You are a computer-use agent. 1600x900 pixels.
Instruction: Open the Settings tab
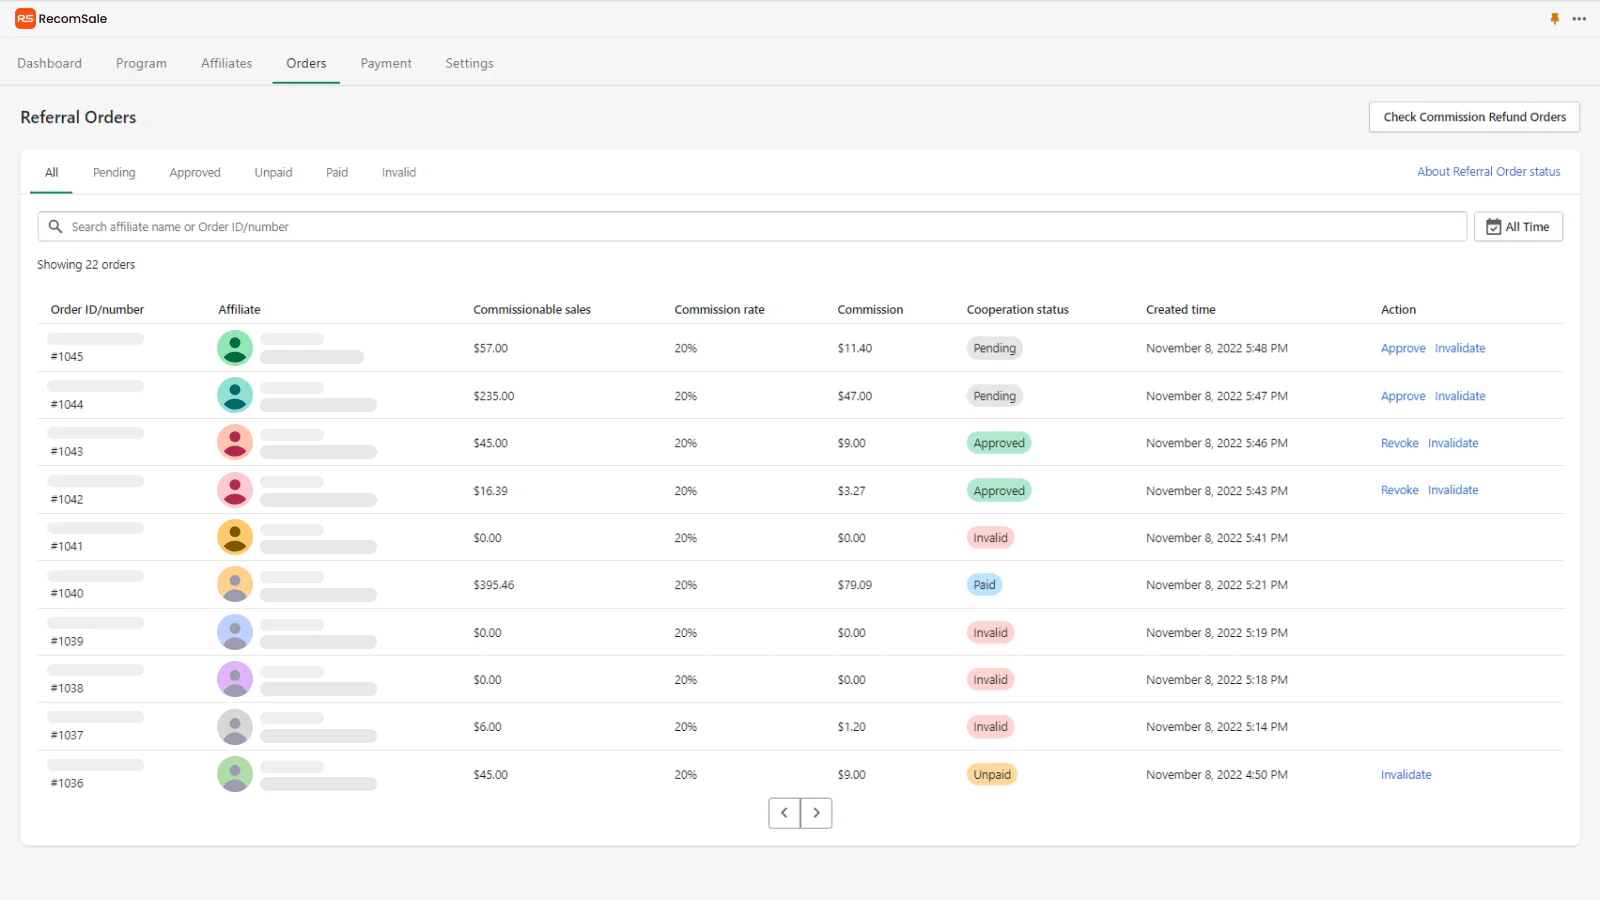tap(469, 63)
